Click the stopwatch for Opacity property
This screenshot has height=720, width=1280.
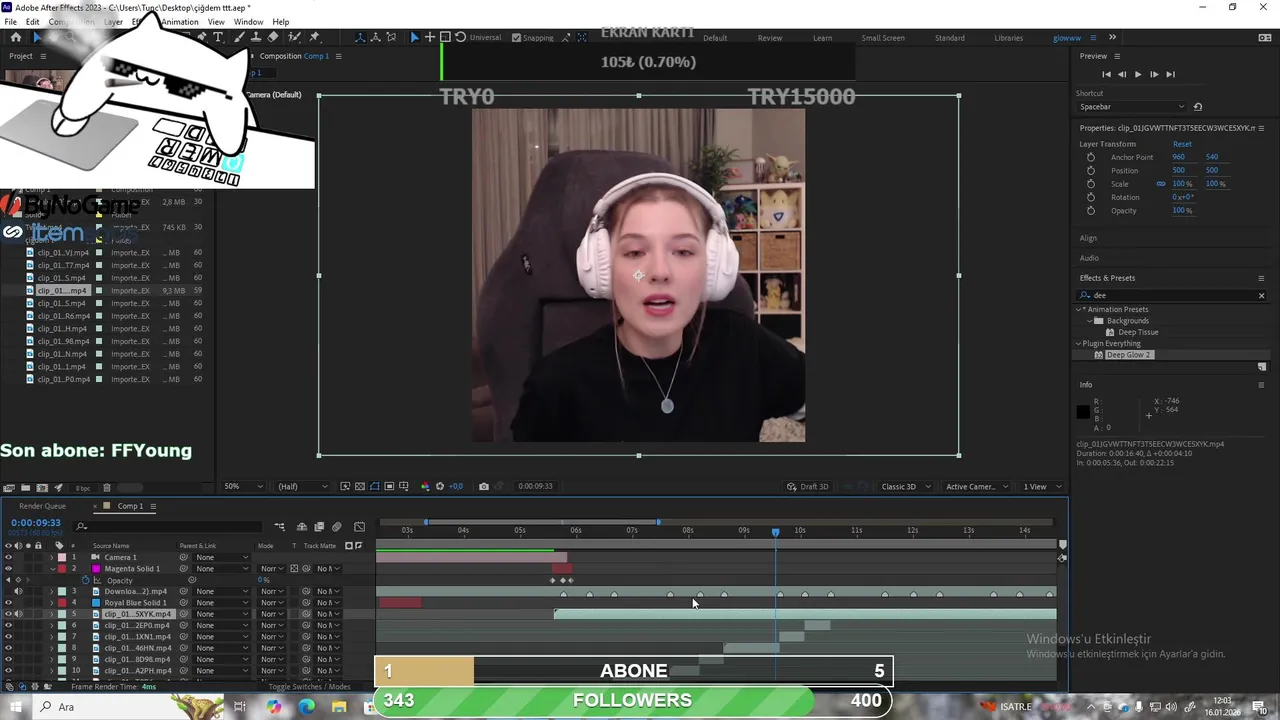point(85,580)
